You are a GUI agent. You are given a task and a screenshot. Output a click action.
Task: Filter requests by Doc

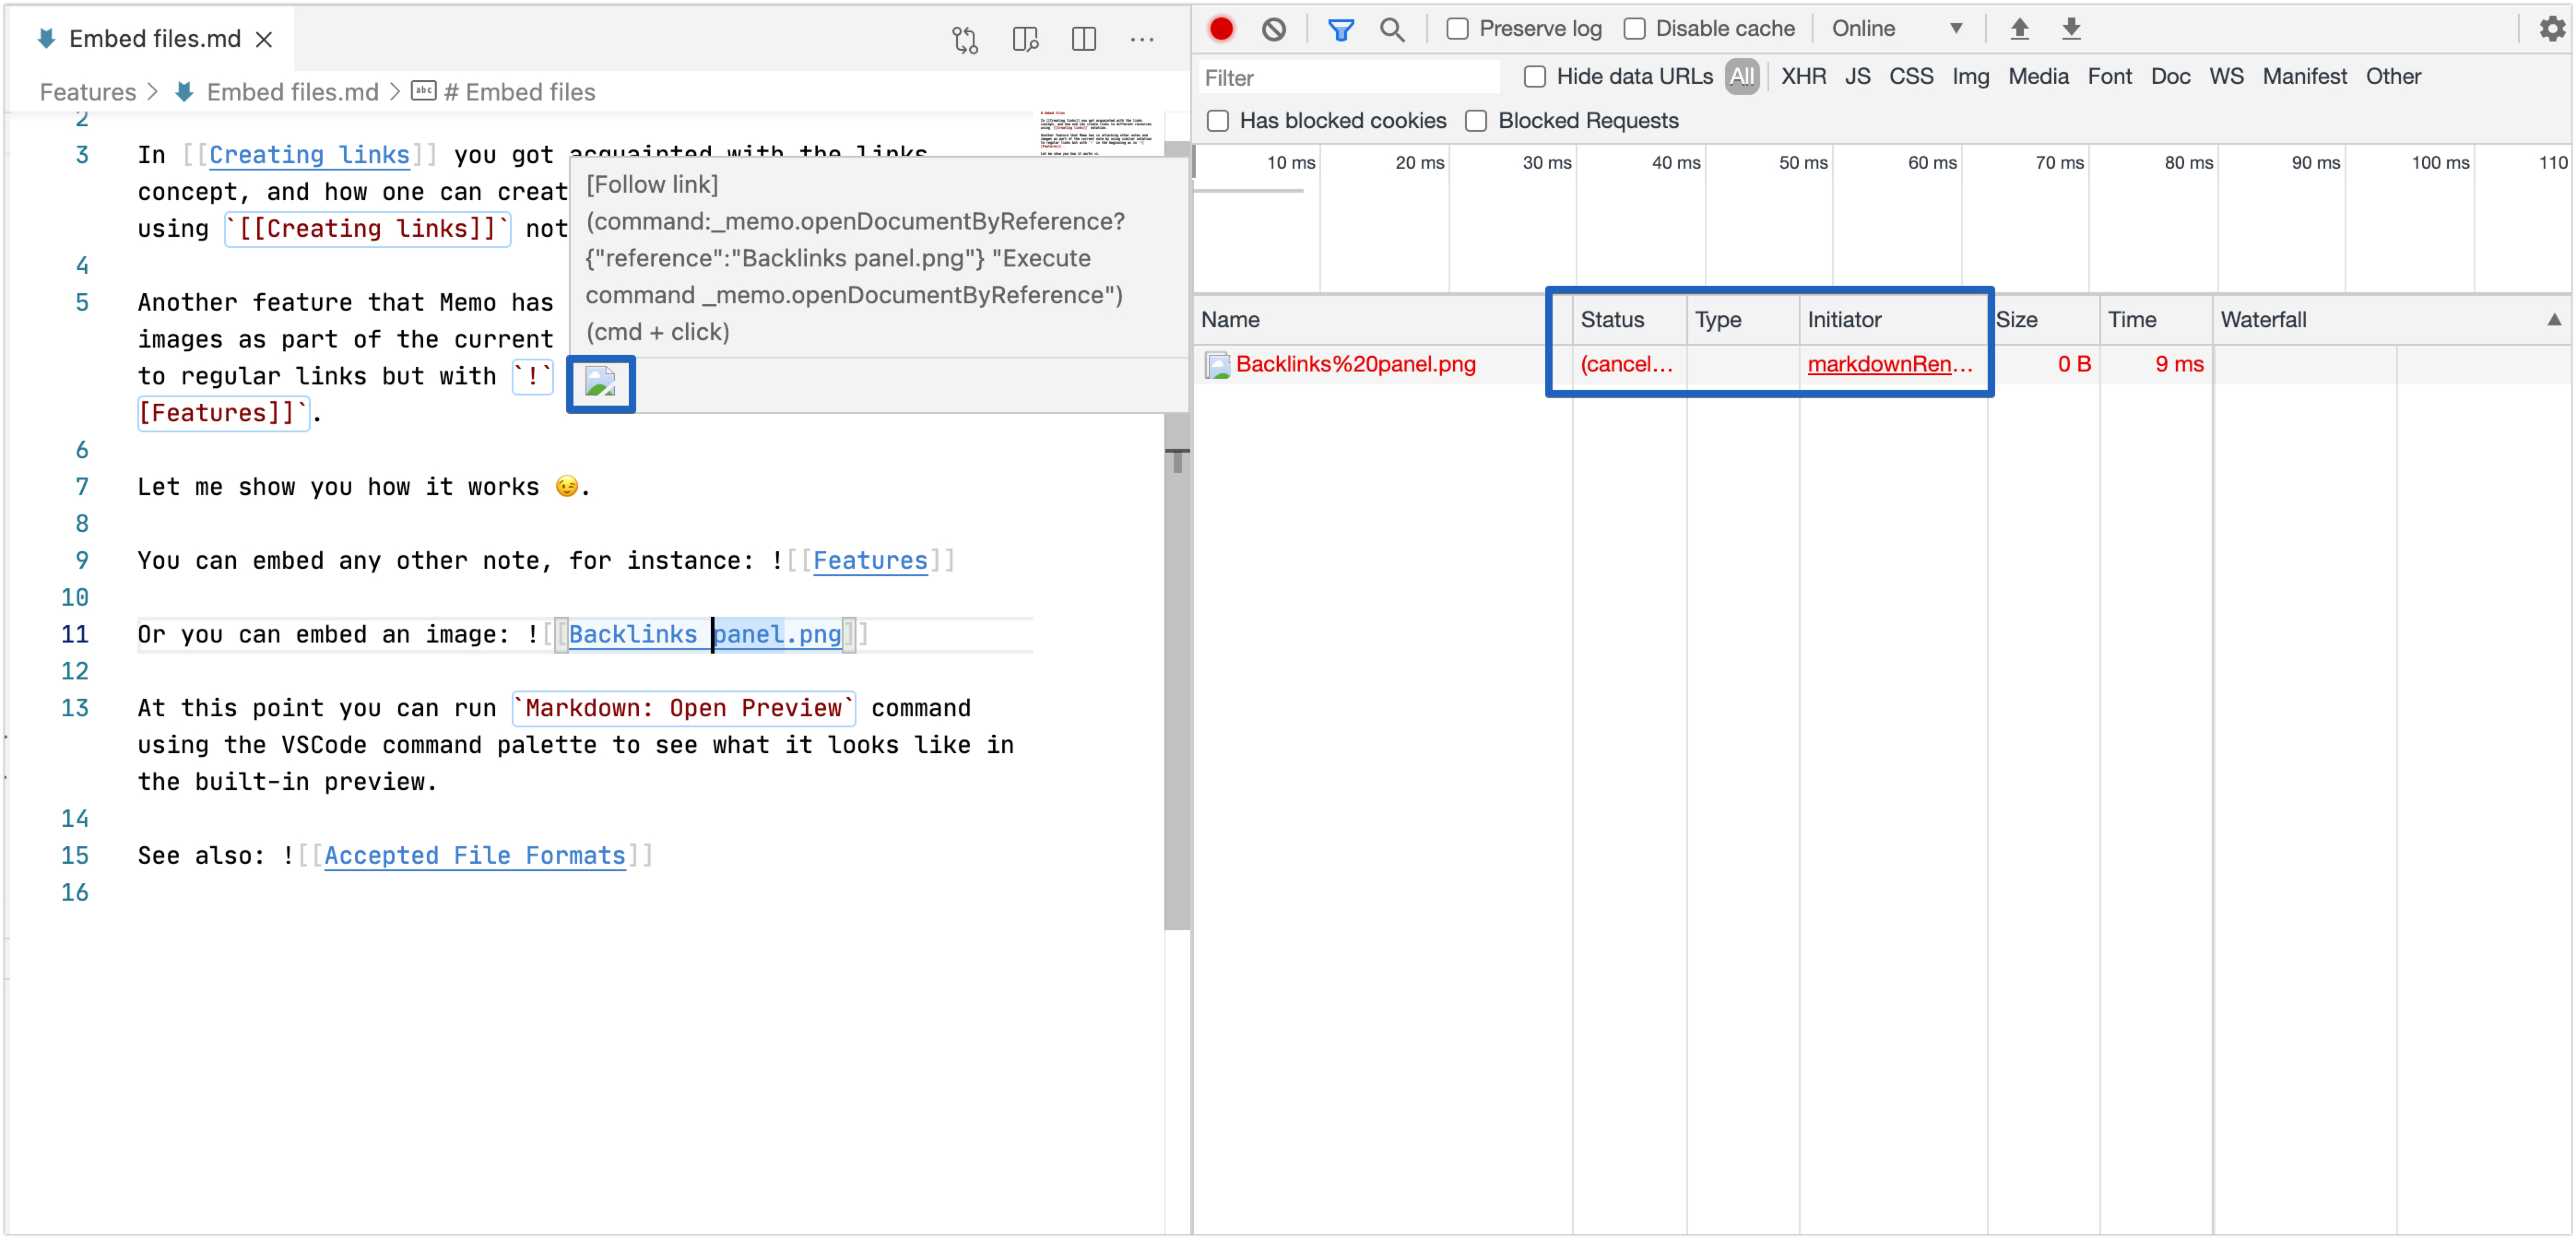(2170, 77)
